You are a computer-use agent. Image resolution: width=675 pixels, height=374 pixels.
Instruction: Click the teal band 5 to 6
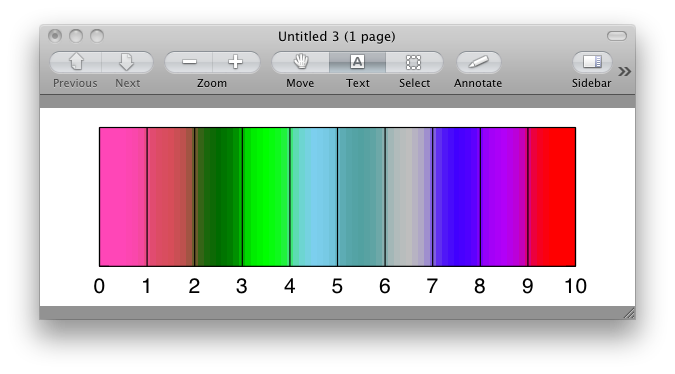(x=361, y=197)
